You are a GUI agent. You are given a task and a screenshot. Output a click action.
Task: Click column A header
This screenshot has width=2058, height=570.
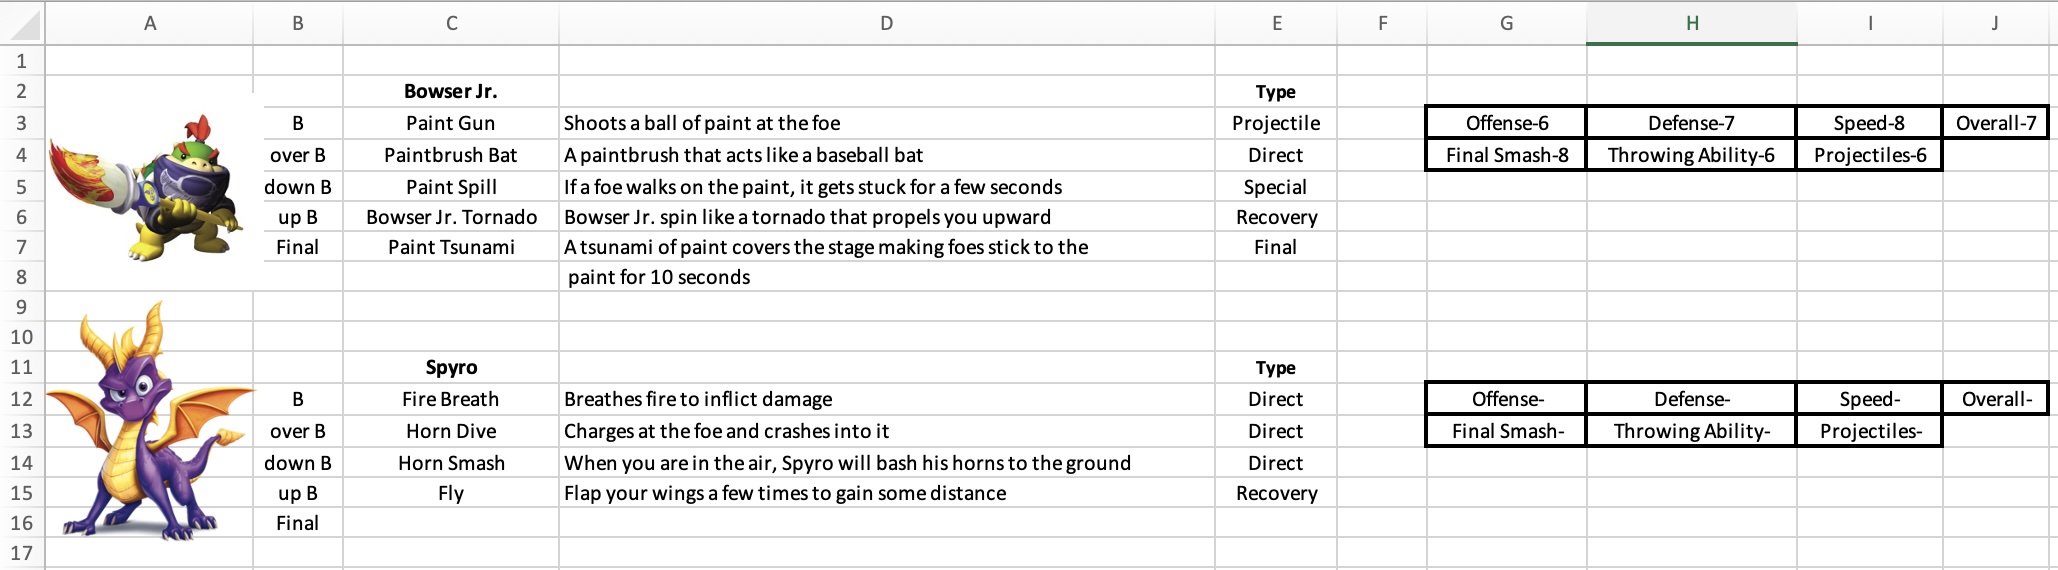150,23
